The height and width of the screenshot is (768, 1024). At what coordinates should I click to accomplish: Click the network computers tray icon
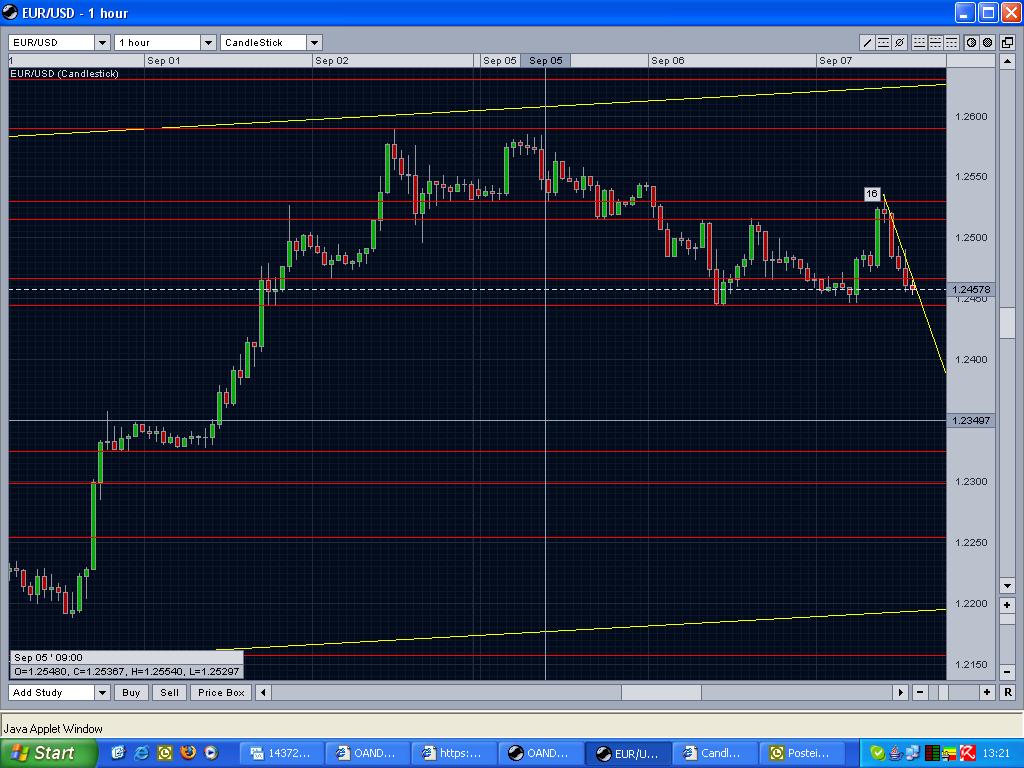(912, 754)
